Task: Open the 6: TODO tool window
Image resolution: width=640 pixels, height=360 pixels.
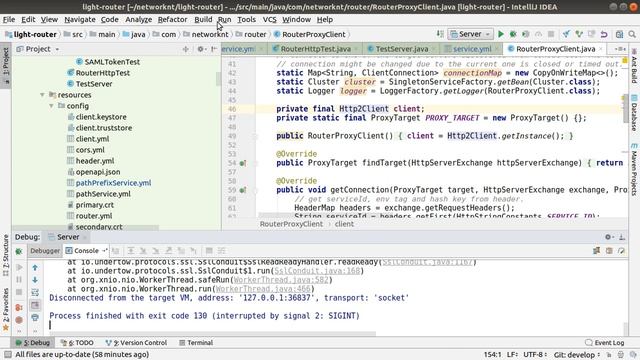Action: click(77, 343)
